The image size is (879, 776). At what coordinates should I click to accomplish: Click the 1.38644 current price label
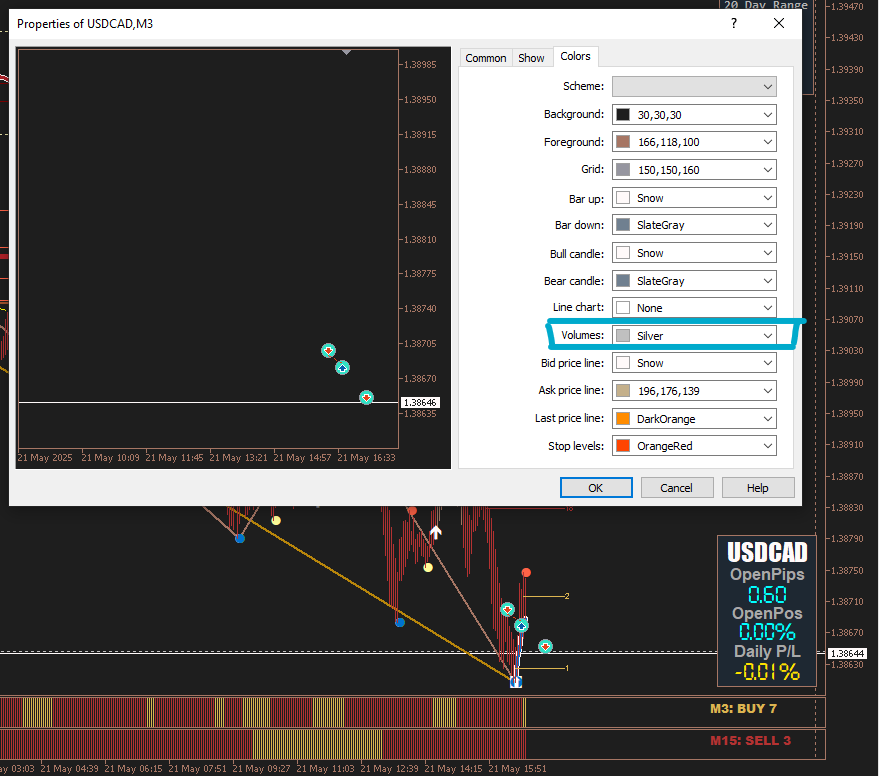click(x=848, y=654)
